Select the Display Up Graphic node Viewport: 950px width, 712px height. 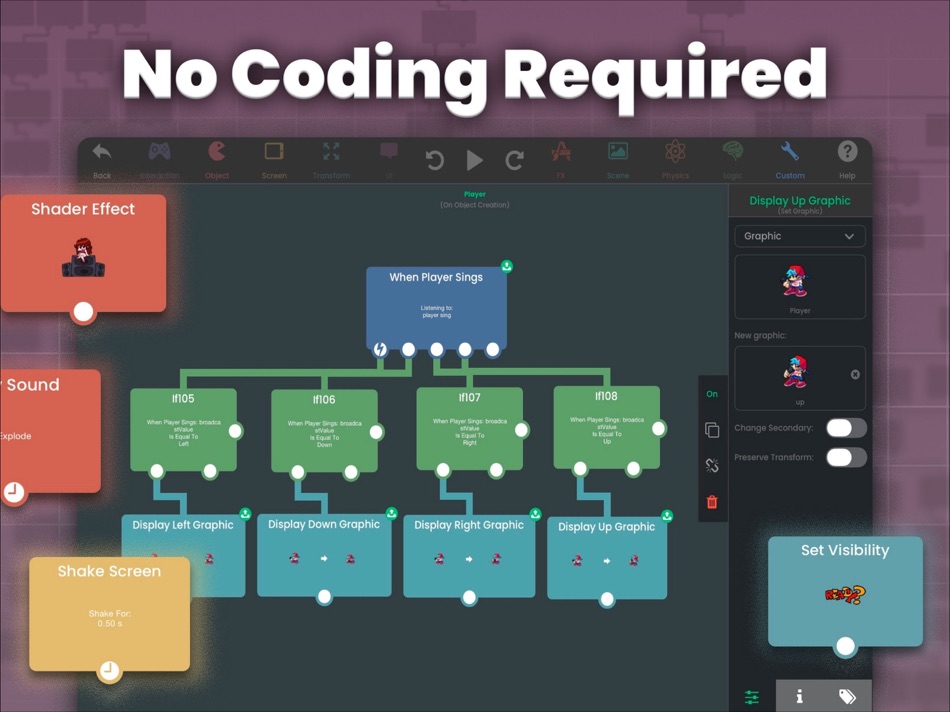pyautogui.click(x=606, y=558)
